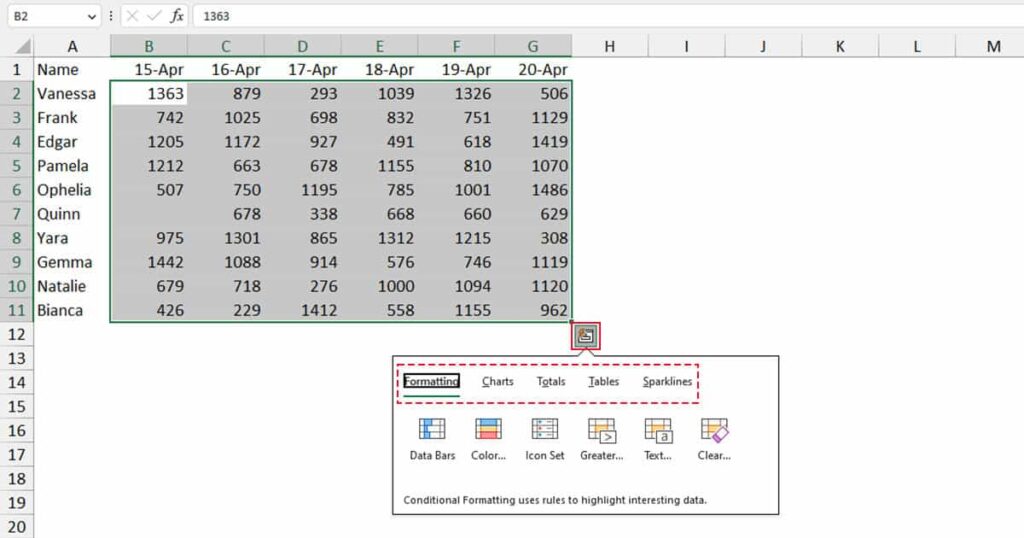Click the 18-Apr header cell
1024x538 pixels.
click(379, 69)
